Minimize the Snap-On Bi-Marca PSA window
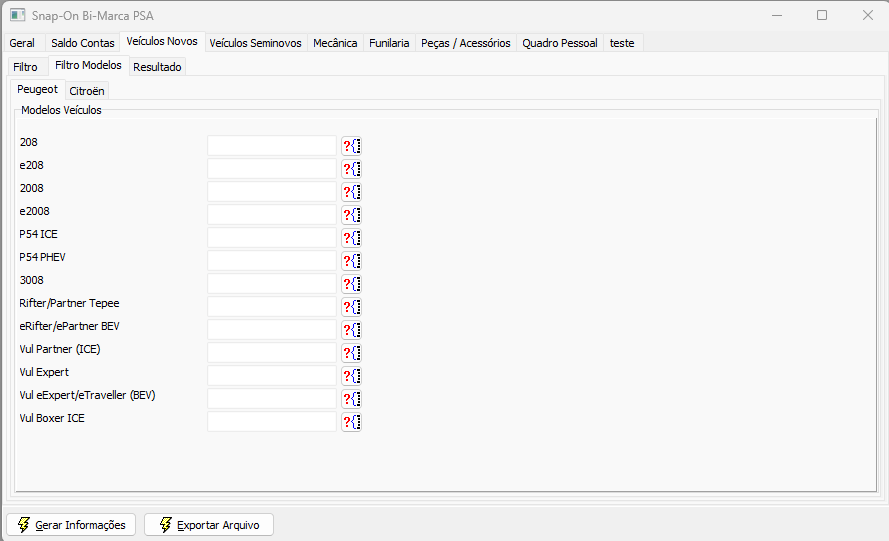The image size is (889, 541). coord(777,15)
